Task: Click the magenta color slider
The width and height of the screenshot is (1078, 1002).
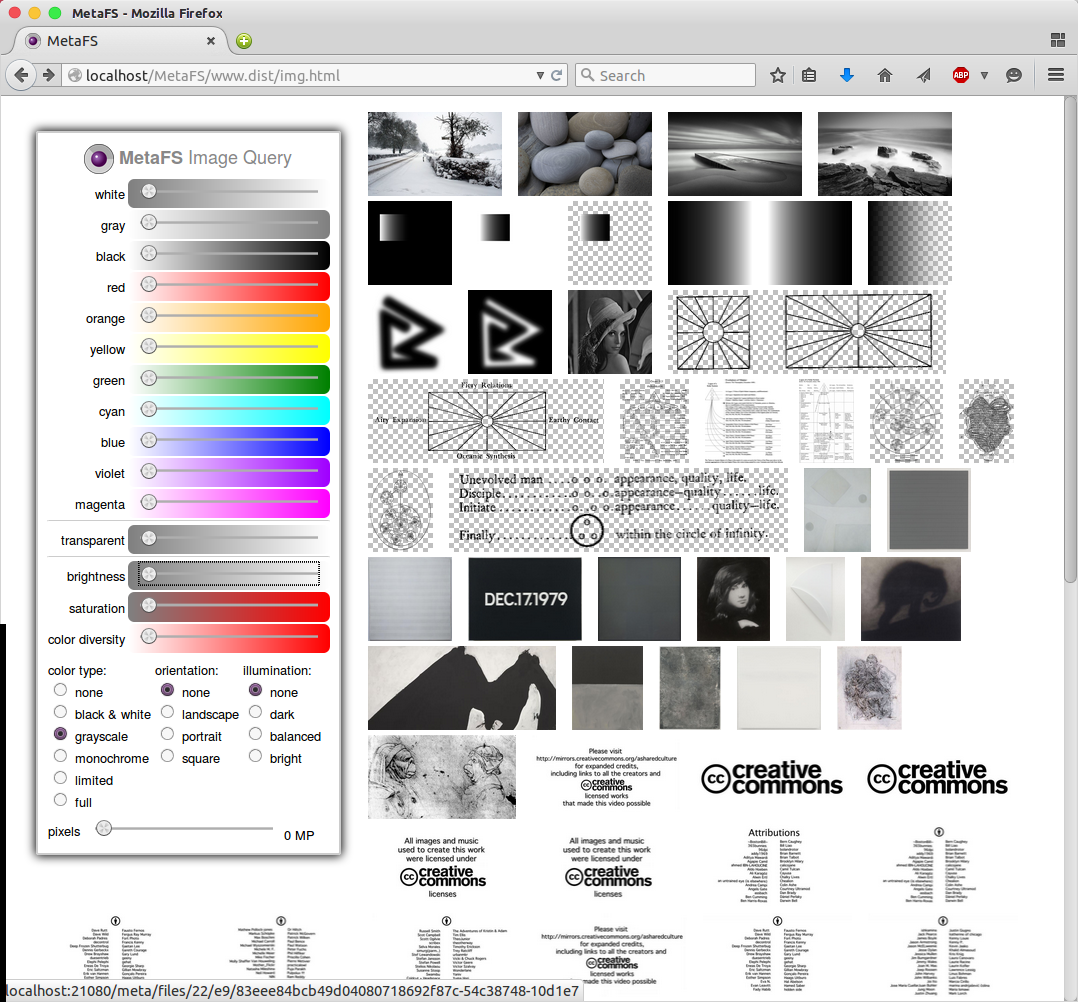Action: coord(230,501)
